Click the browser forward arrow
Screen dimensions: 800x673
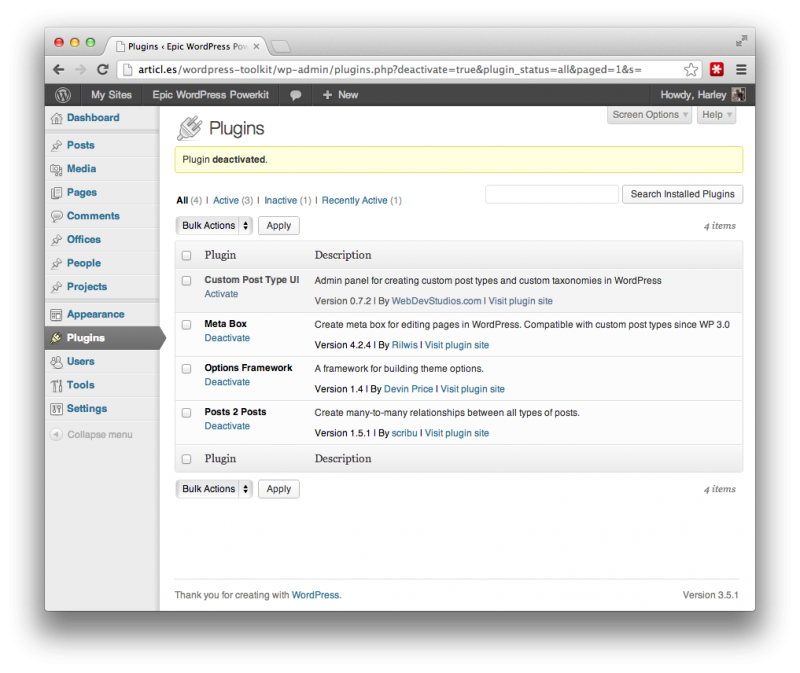81,69
